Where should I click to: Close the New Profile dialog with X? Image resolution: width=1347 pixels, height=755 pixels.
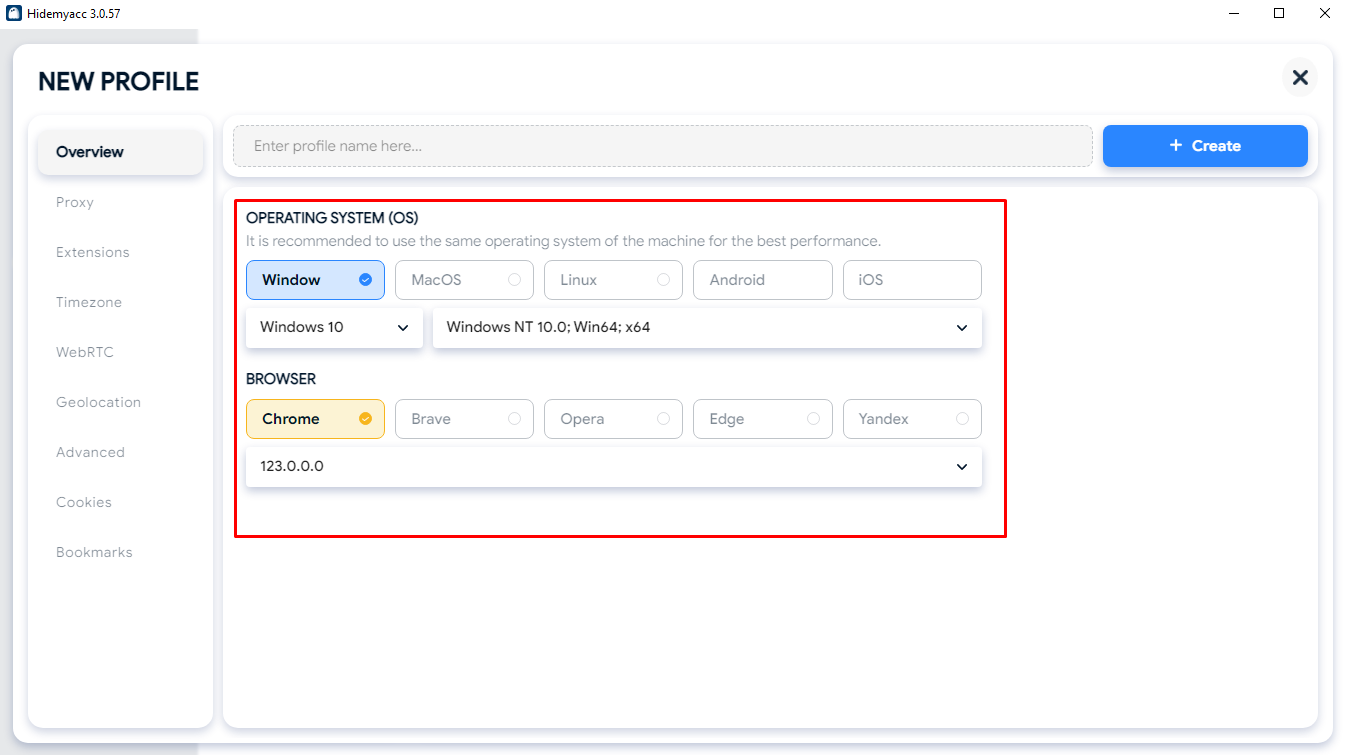point(1300,77)
